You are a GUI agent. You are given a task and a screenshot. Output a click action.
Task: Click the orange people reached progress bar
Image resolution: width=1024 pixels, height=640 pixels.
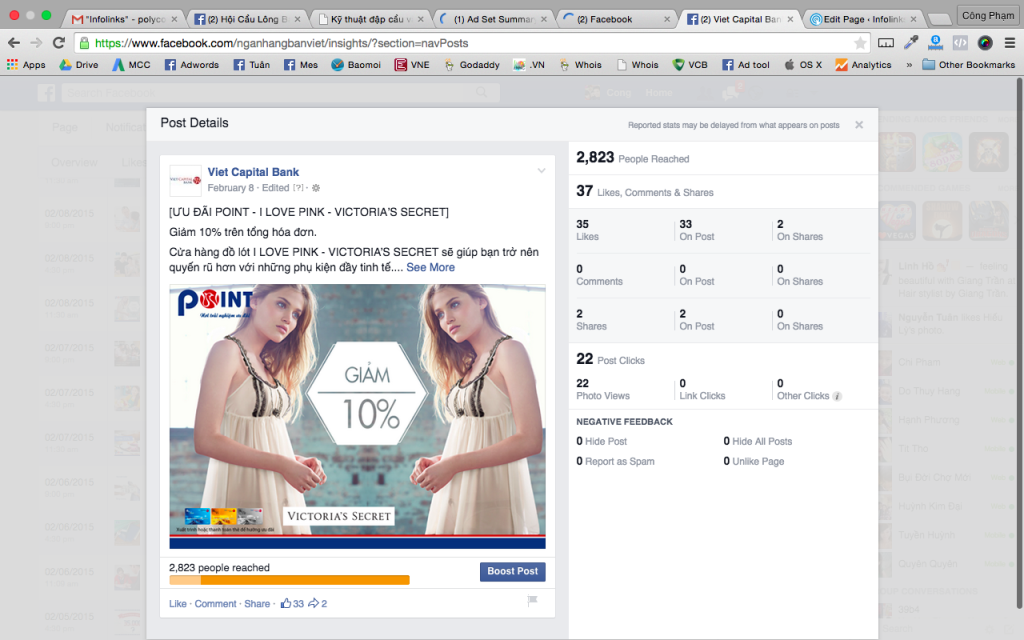click(289, 580)
